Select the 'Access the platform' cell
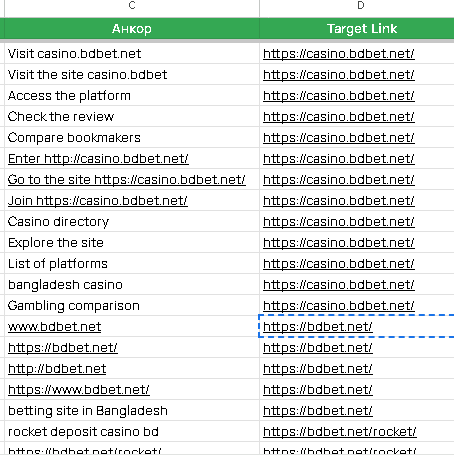 click(132, 96)
